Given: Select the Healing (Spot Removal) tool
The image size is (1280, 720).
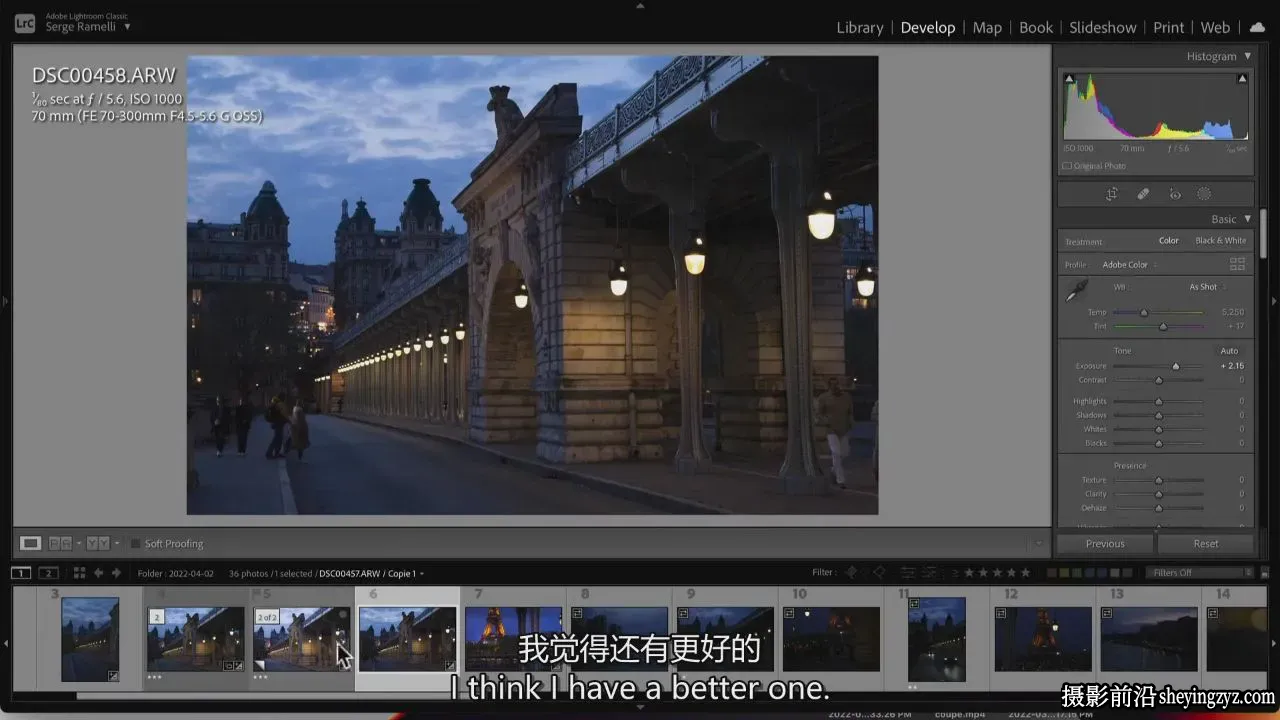Looking at the screenshot, I should tap(1143, 194).
